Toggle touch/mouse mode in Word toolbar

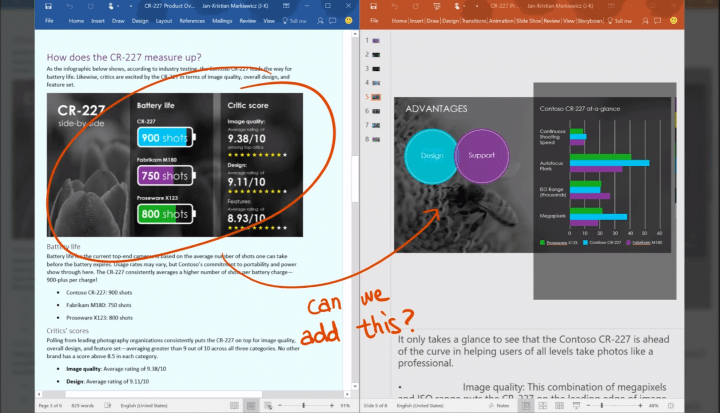pyautogui.click(x=111, y=6)
